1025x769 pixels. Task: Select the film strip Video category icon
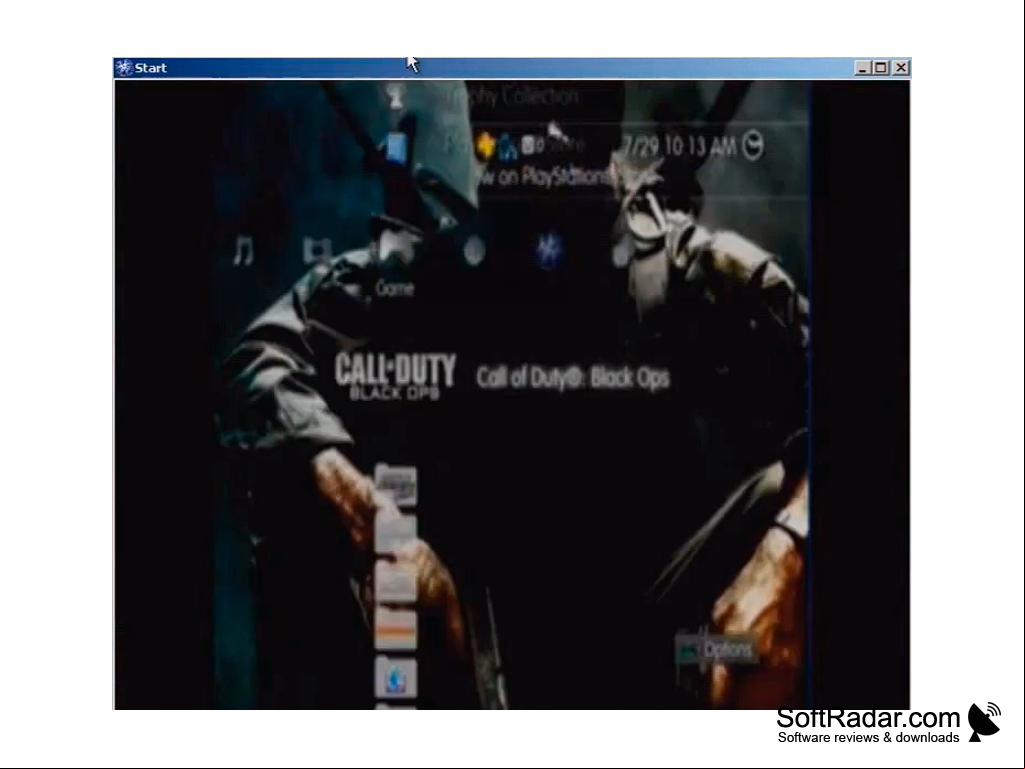318,250
